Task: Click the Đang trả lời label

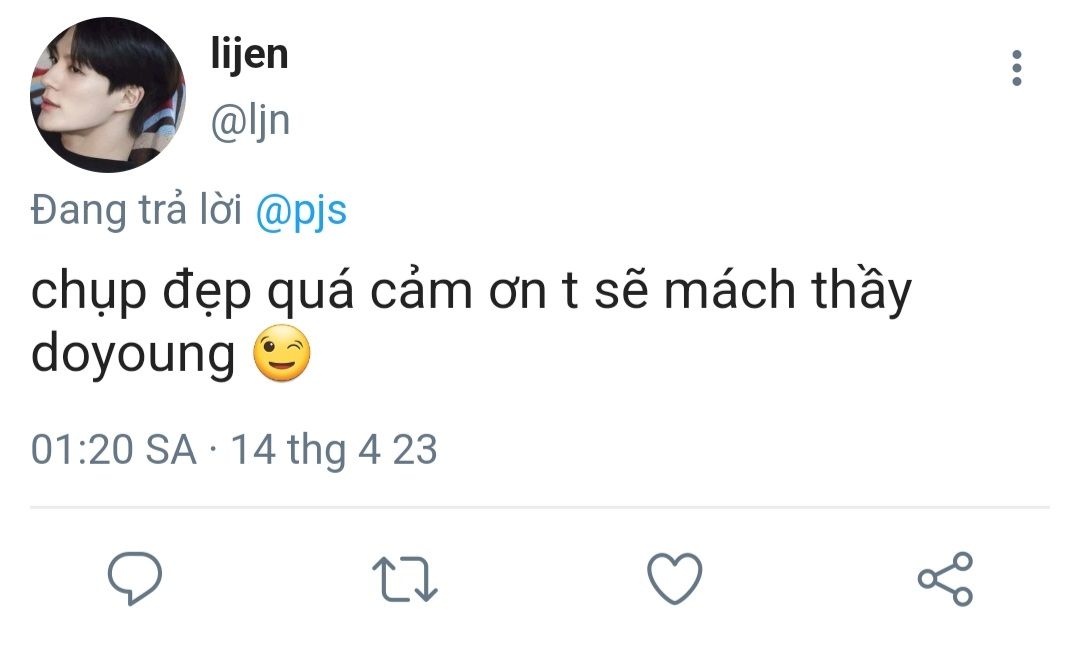Action: 137,211
